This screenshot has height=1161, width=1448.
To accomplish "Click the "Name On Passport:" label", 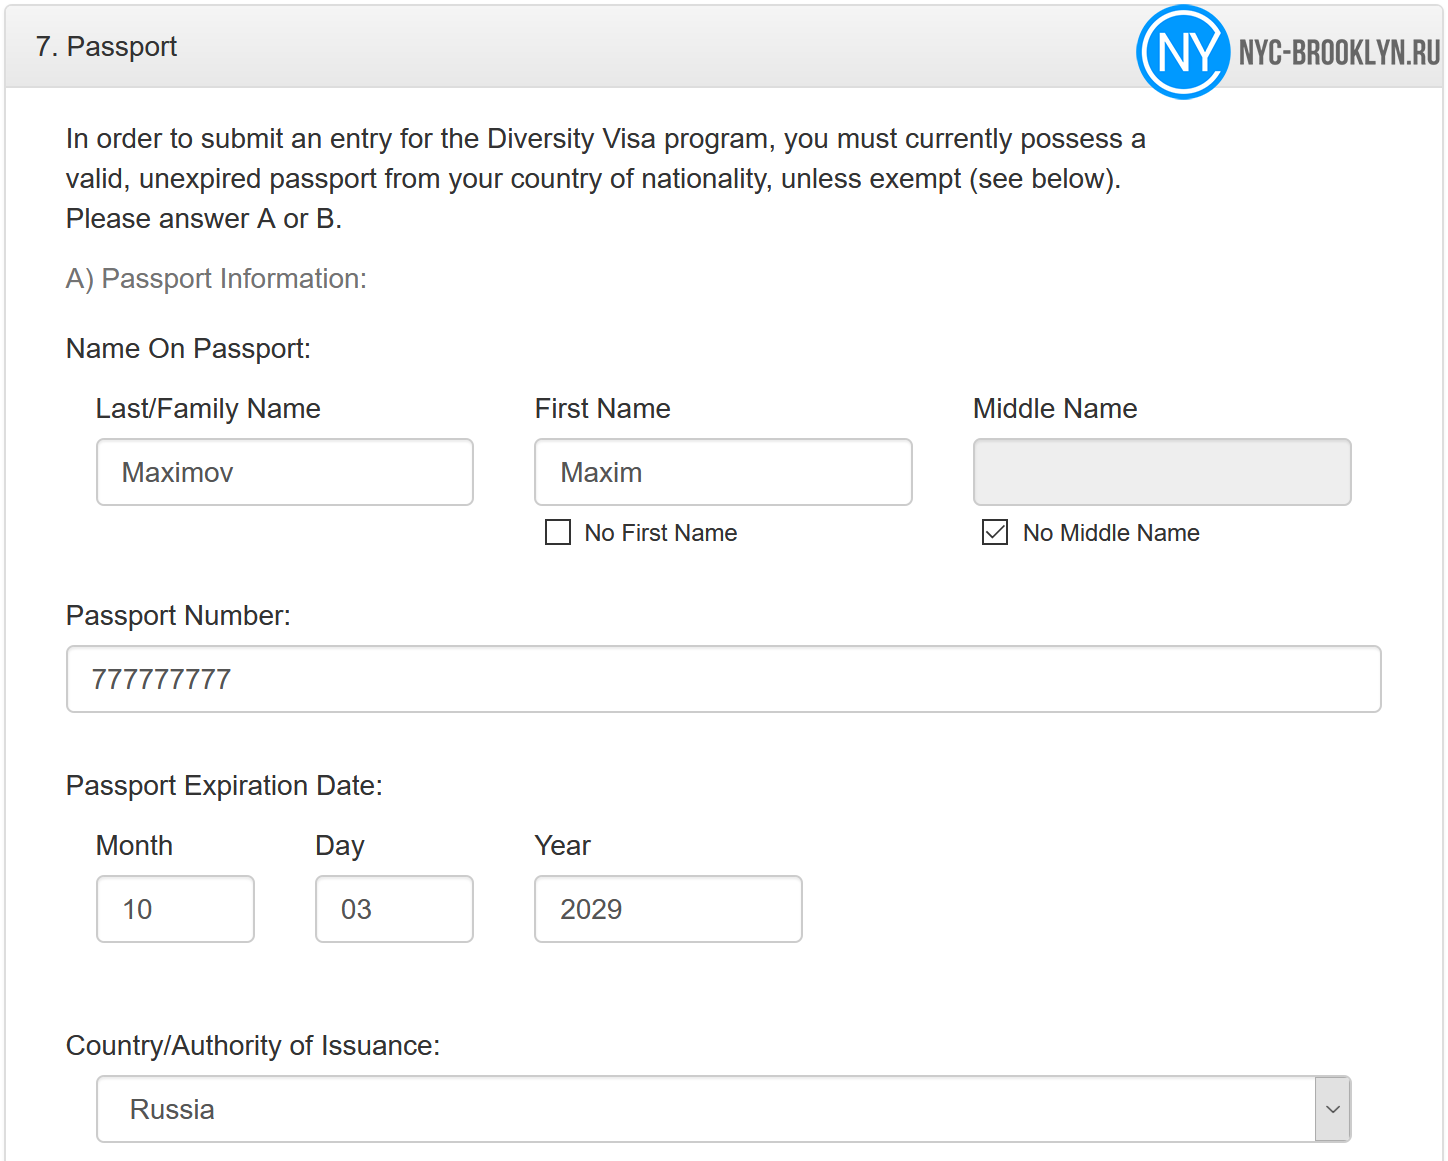I will coord(188,349).
